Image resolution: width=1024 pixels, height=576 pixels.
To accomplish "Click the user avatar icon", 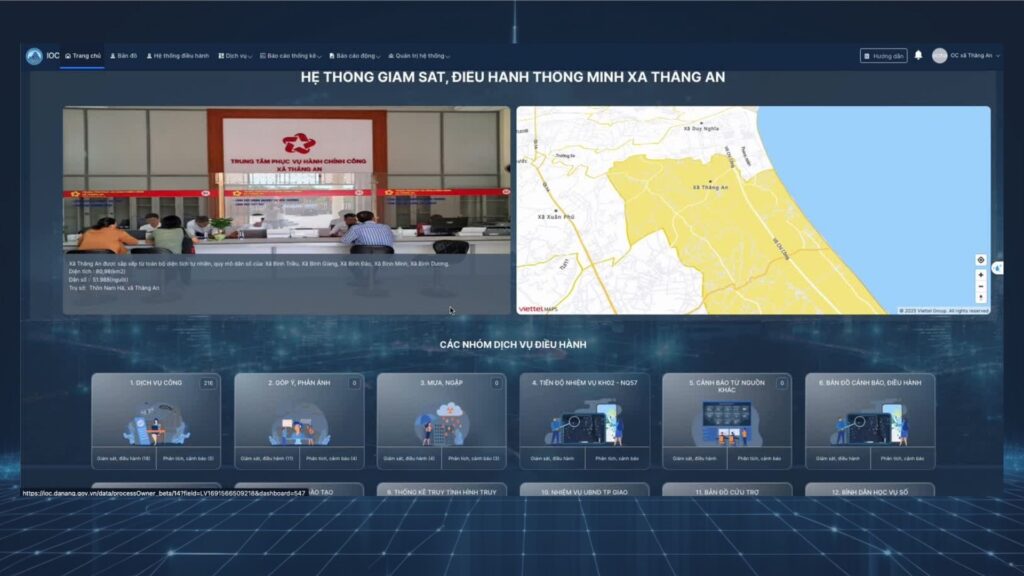I will (x=939, y=56).
